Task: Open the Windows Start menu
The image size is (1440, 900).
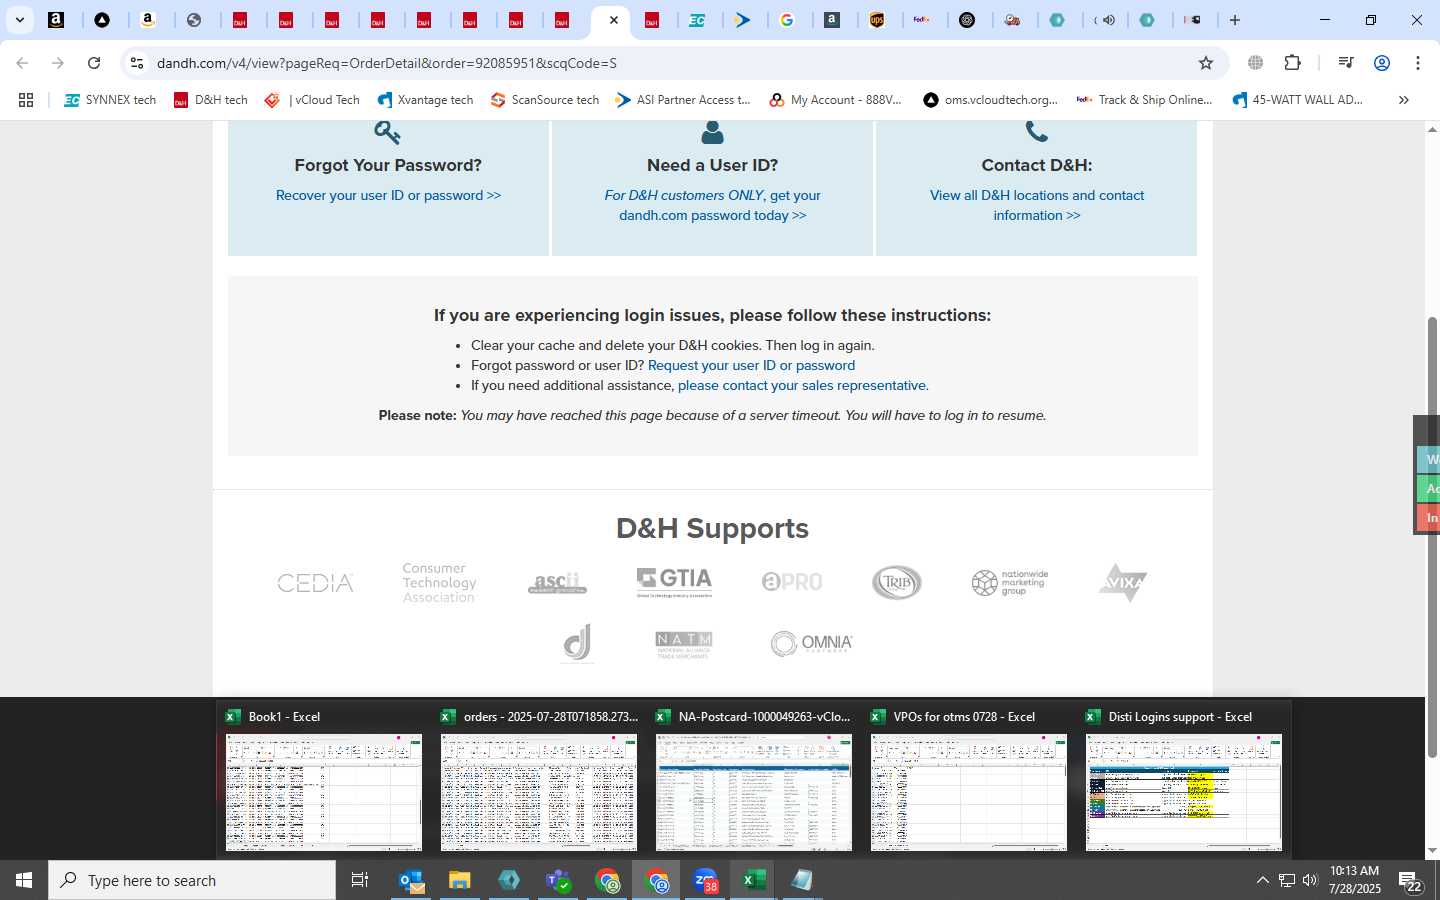Action: 24,880
